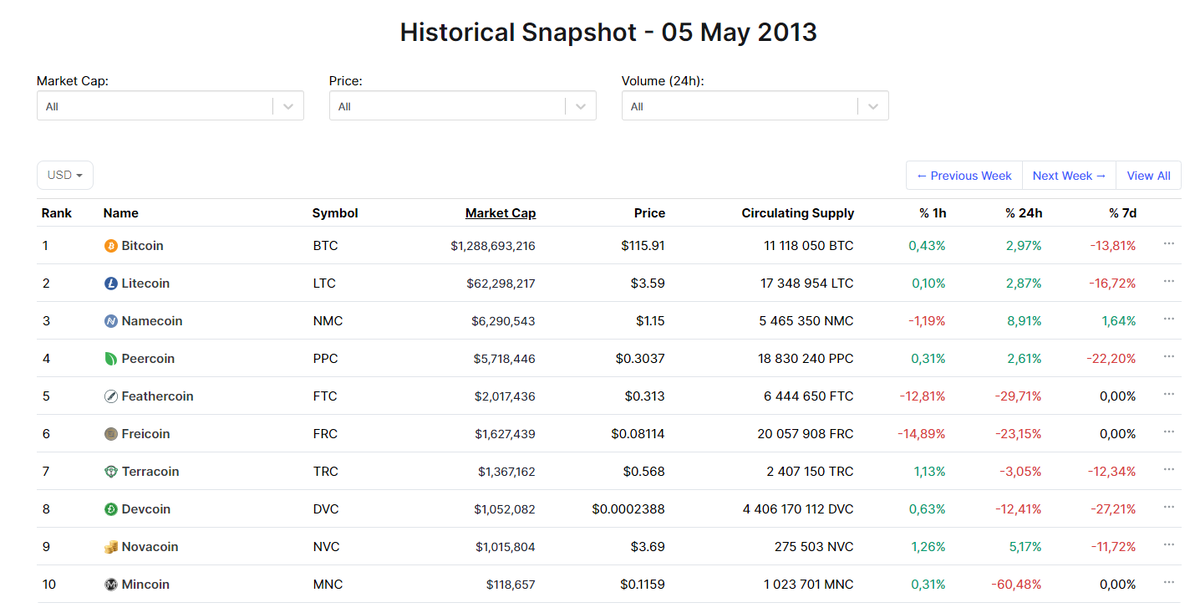Click the Peercoin leaf logo icon
This screenshot has height=613, width=1200.
click(x=111, y=359)
